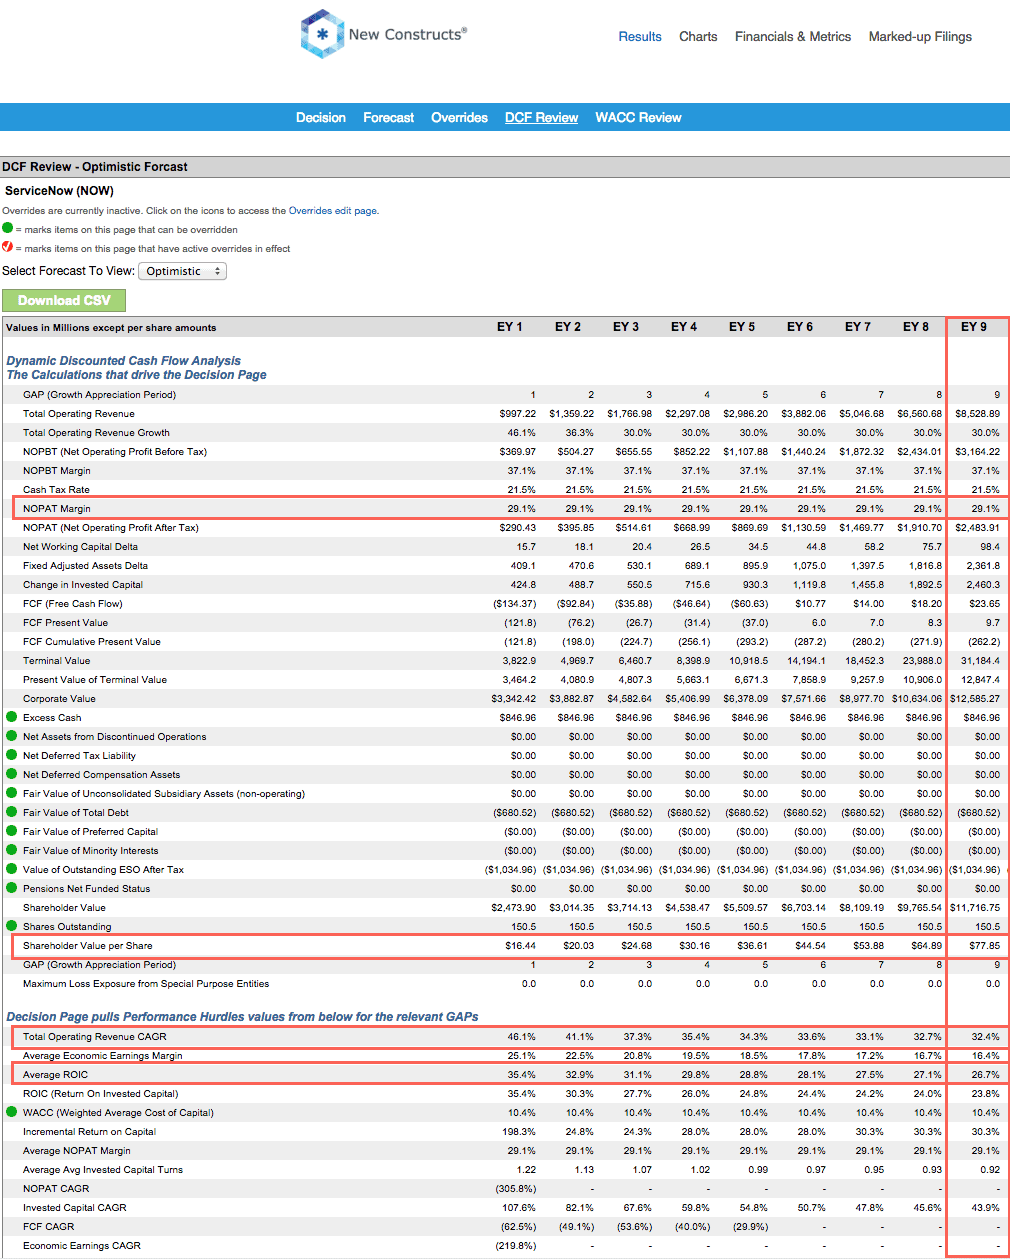Click the EY 1 column header
Image resolution: width=1010 pixels, height=1259 pixels.
(510, 327)
